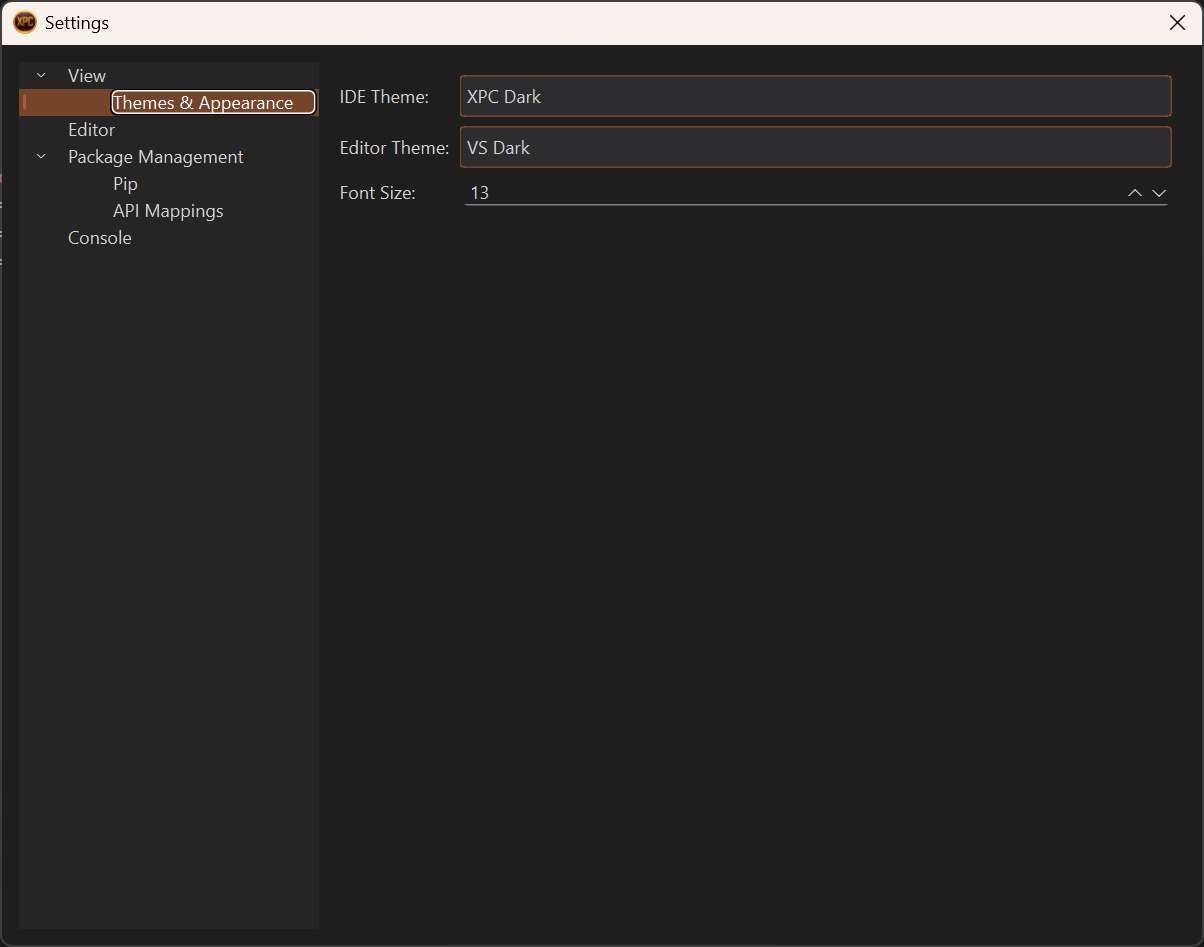The image size is (1204, 947).
Task: Increase font size with the up arrow
Action: click(1135, 193)
